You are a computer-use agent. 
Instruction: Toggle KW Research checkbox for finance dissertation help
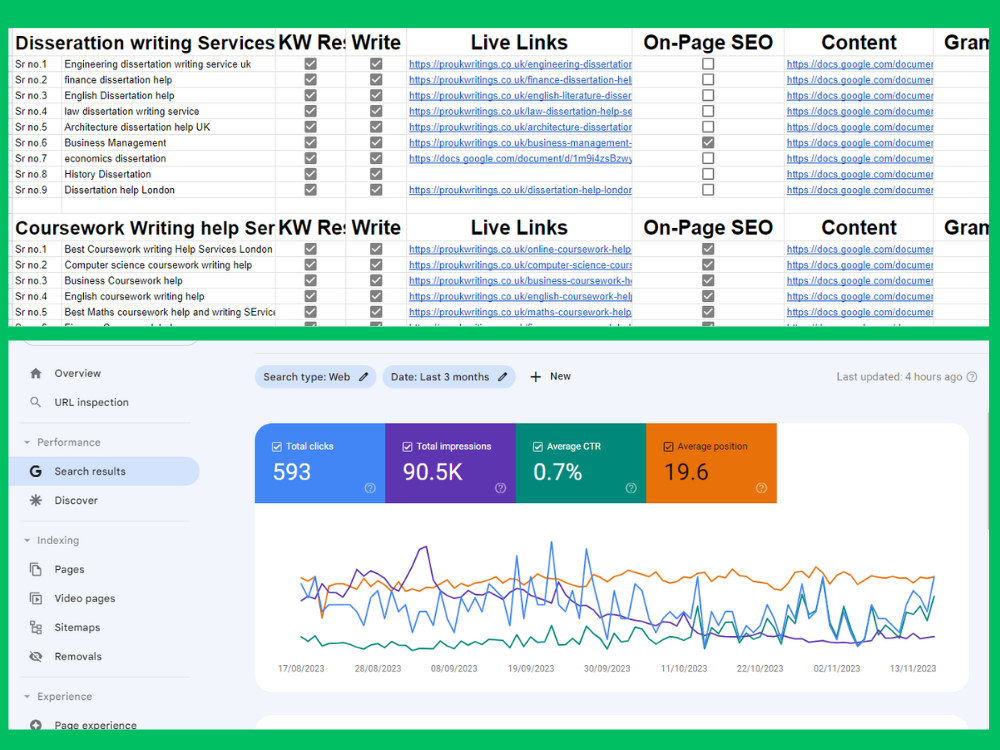[x=311, y=80]
